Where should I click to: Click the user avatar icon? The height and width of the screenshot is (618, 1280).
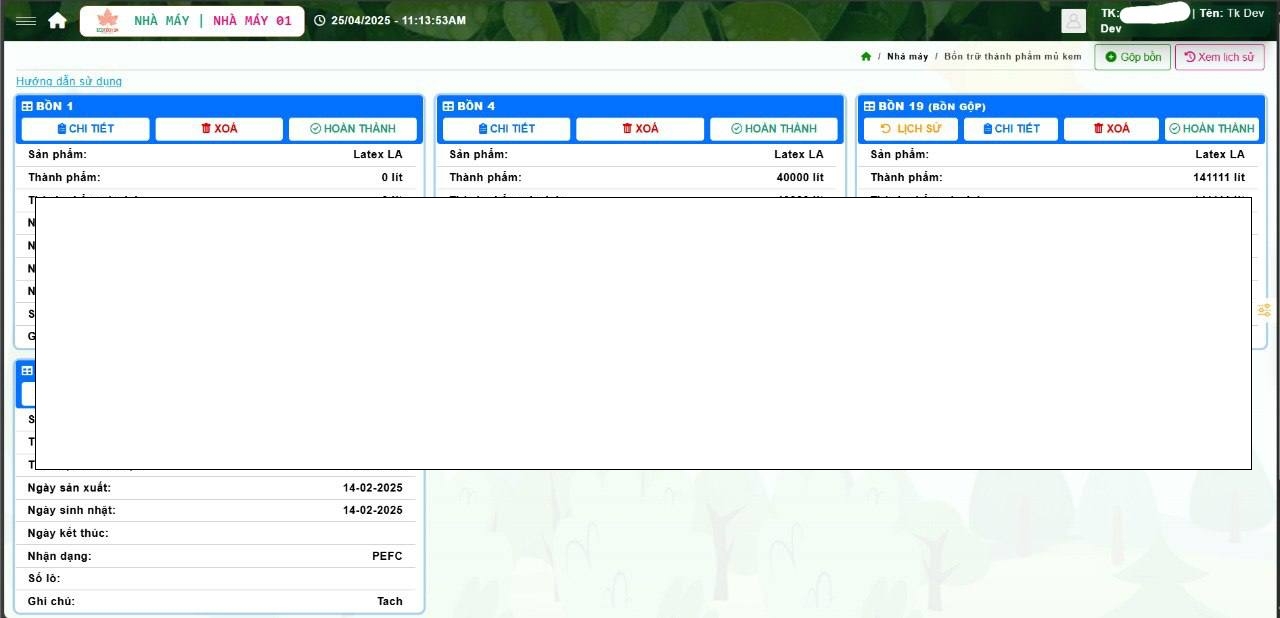point(1073,21)
